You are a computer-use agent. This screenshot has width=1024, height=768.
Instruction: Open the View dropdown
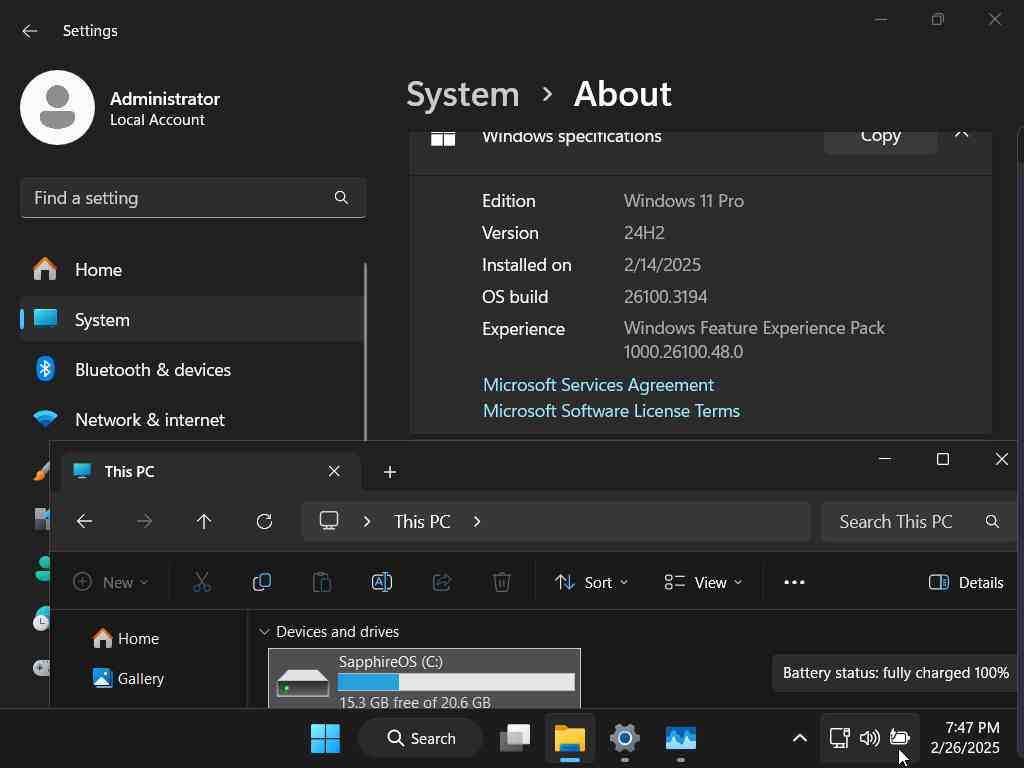[x=703, y=582]
